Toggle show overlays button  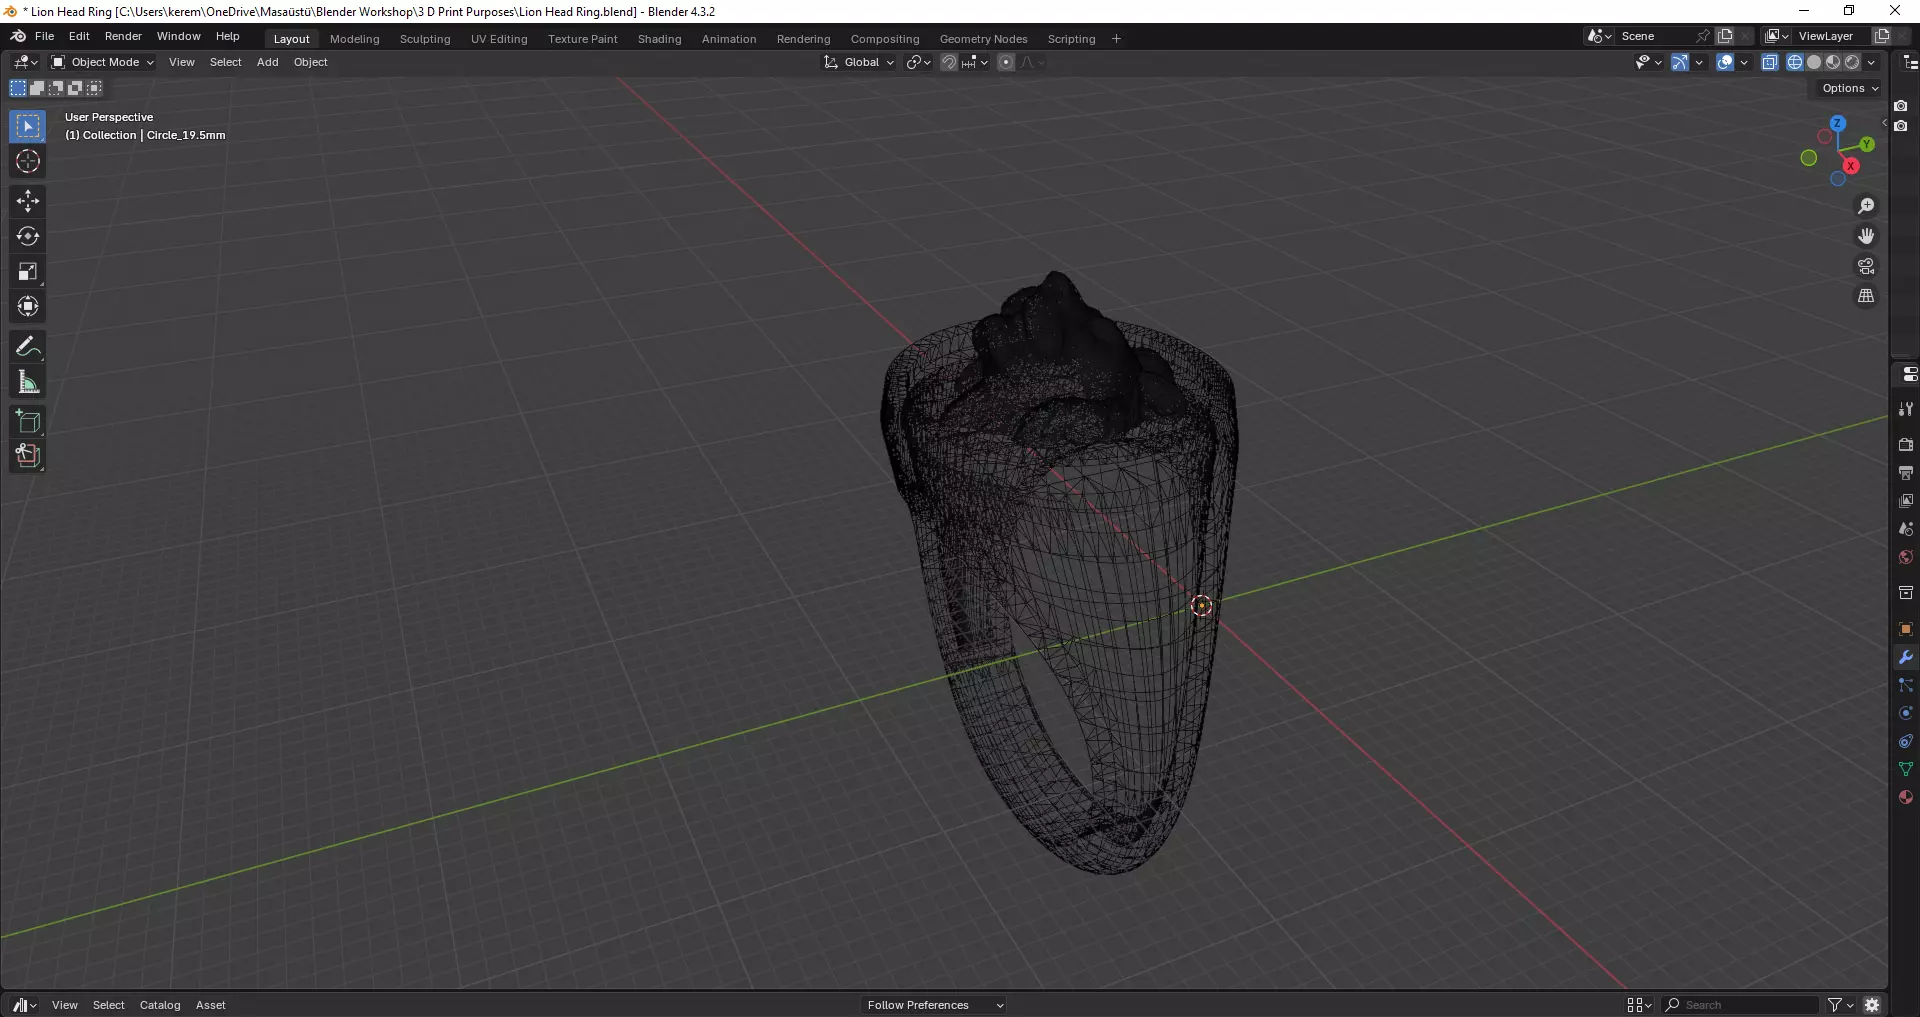tap(1725, 62)
